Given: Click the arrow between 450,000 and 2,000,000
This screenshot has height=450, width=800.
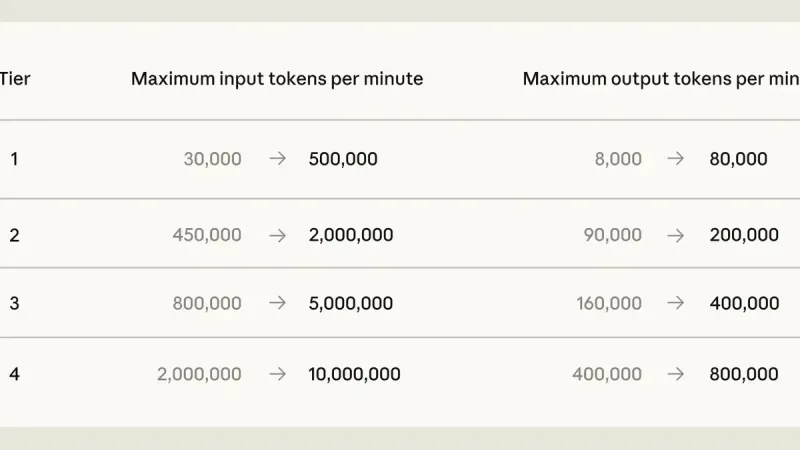Looking at the screenshot, I should click(278, 235).
